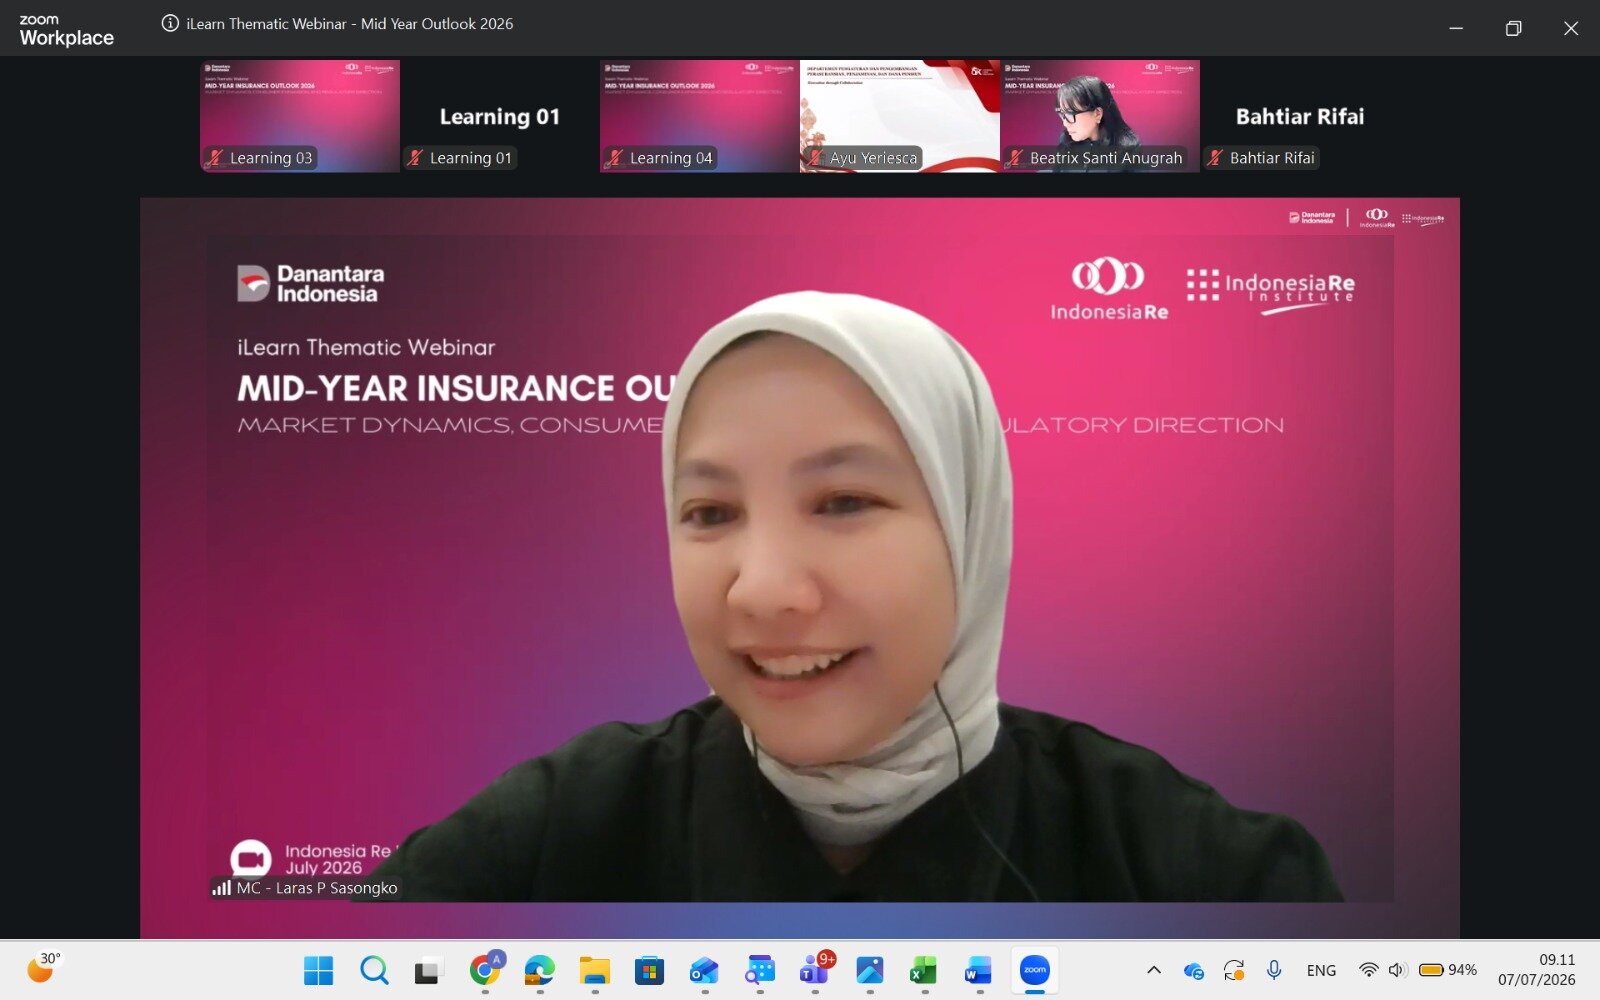Open Microsoft Teams from the taskbar
Image resolution: width=1600 pixels, height=1000 pixels.
[815, 970]
